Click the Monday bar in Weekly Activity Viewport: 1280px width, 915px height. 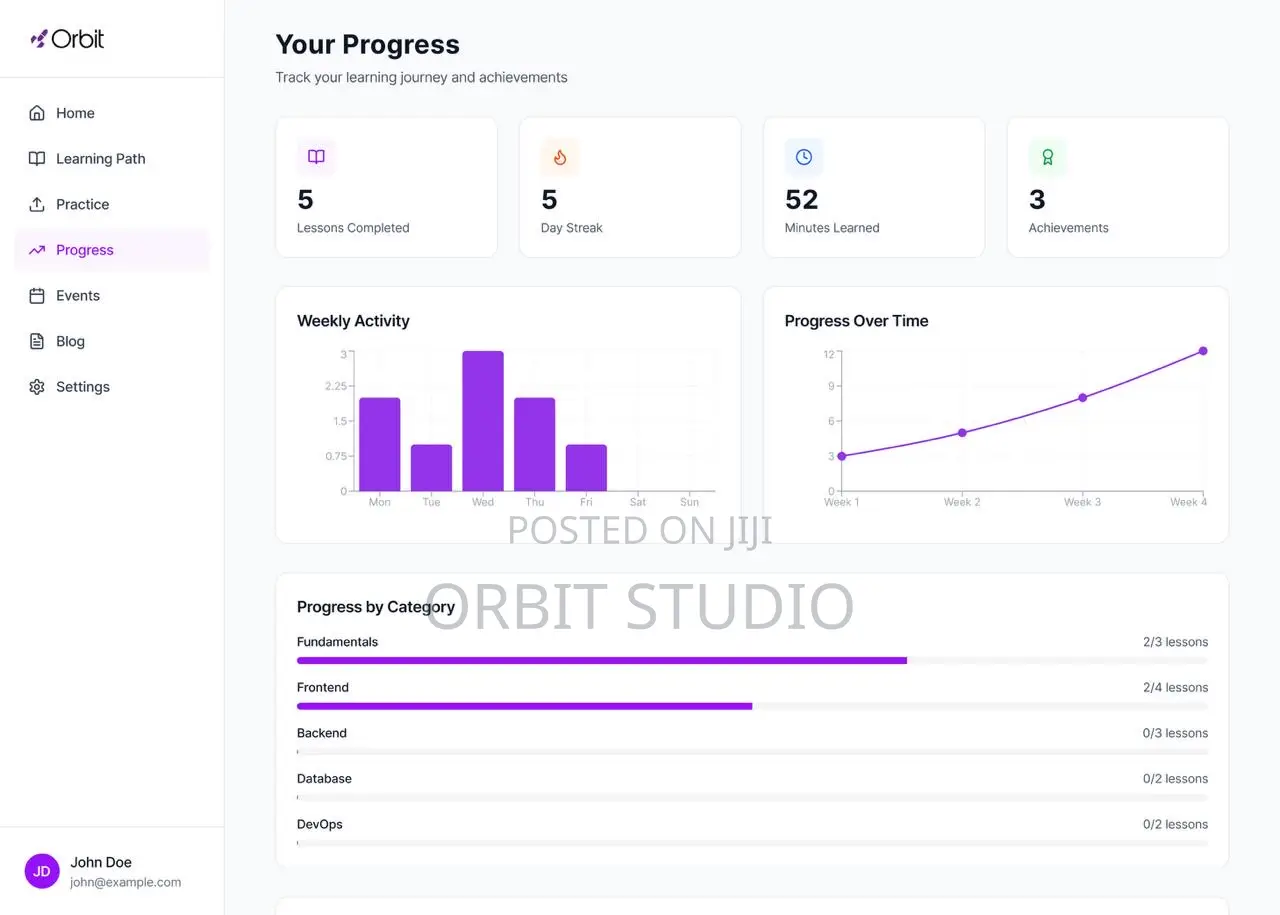(x=380, y=444)
